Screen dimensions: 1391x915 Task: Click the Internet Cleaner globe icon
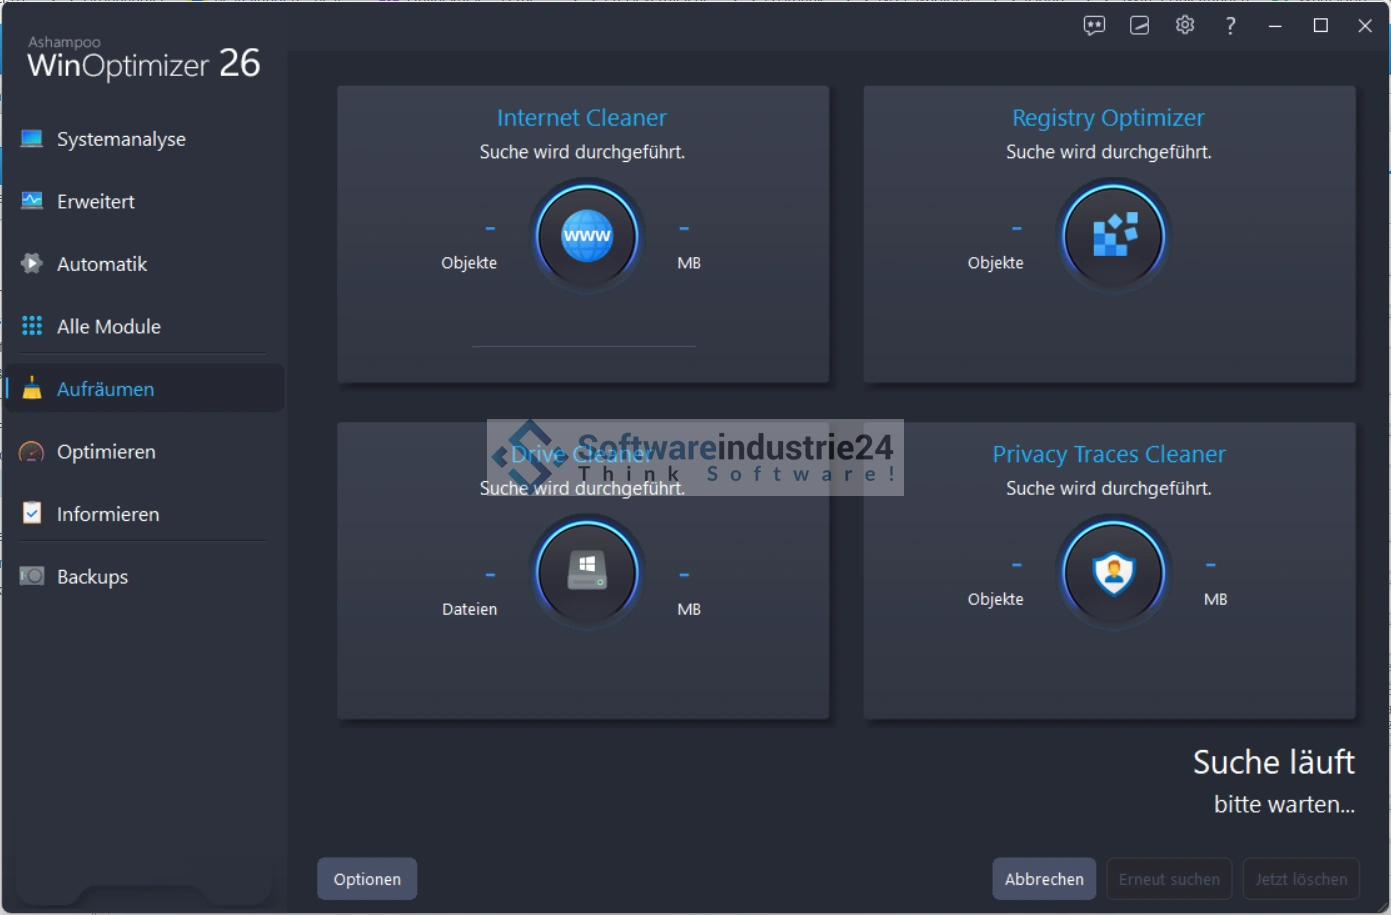[x=587, y=236]
